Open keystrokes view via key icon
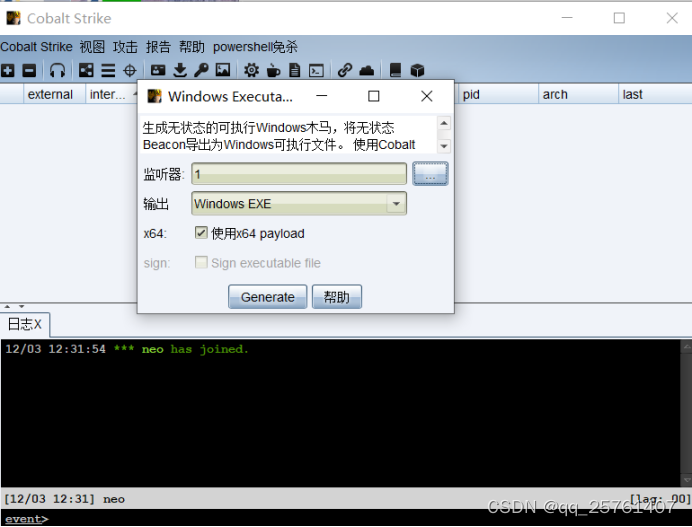This screenshot has height=527, width=692. tap(201, 70)
